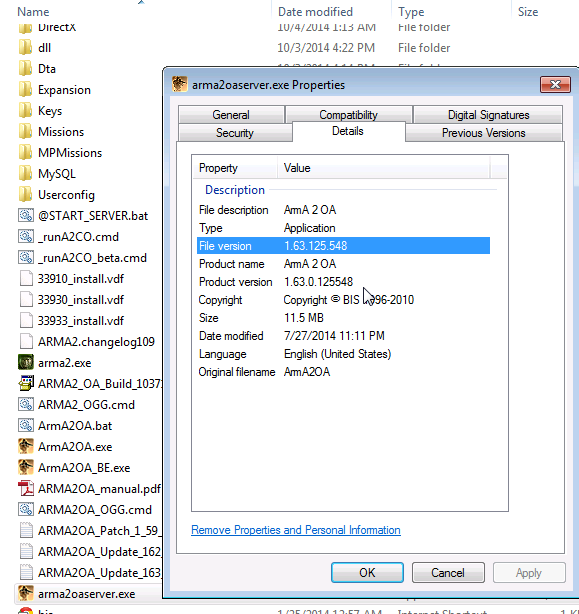This screenshot has width=579, height=614.
Task: Select the Original filename row
Action: [x=343, y=372]
